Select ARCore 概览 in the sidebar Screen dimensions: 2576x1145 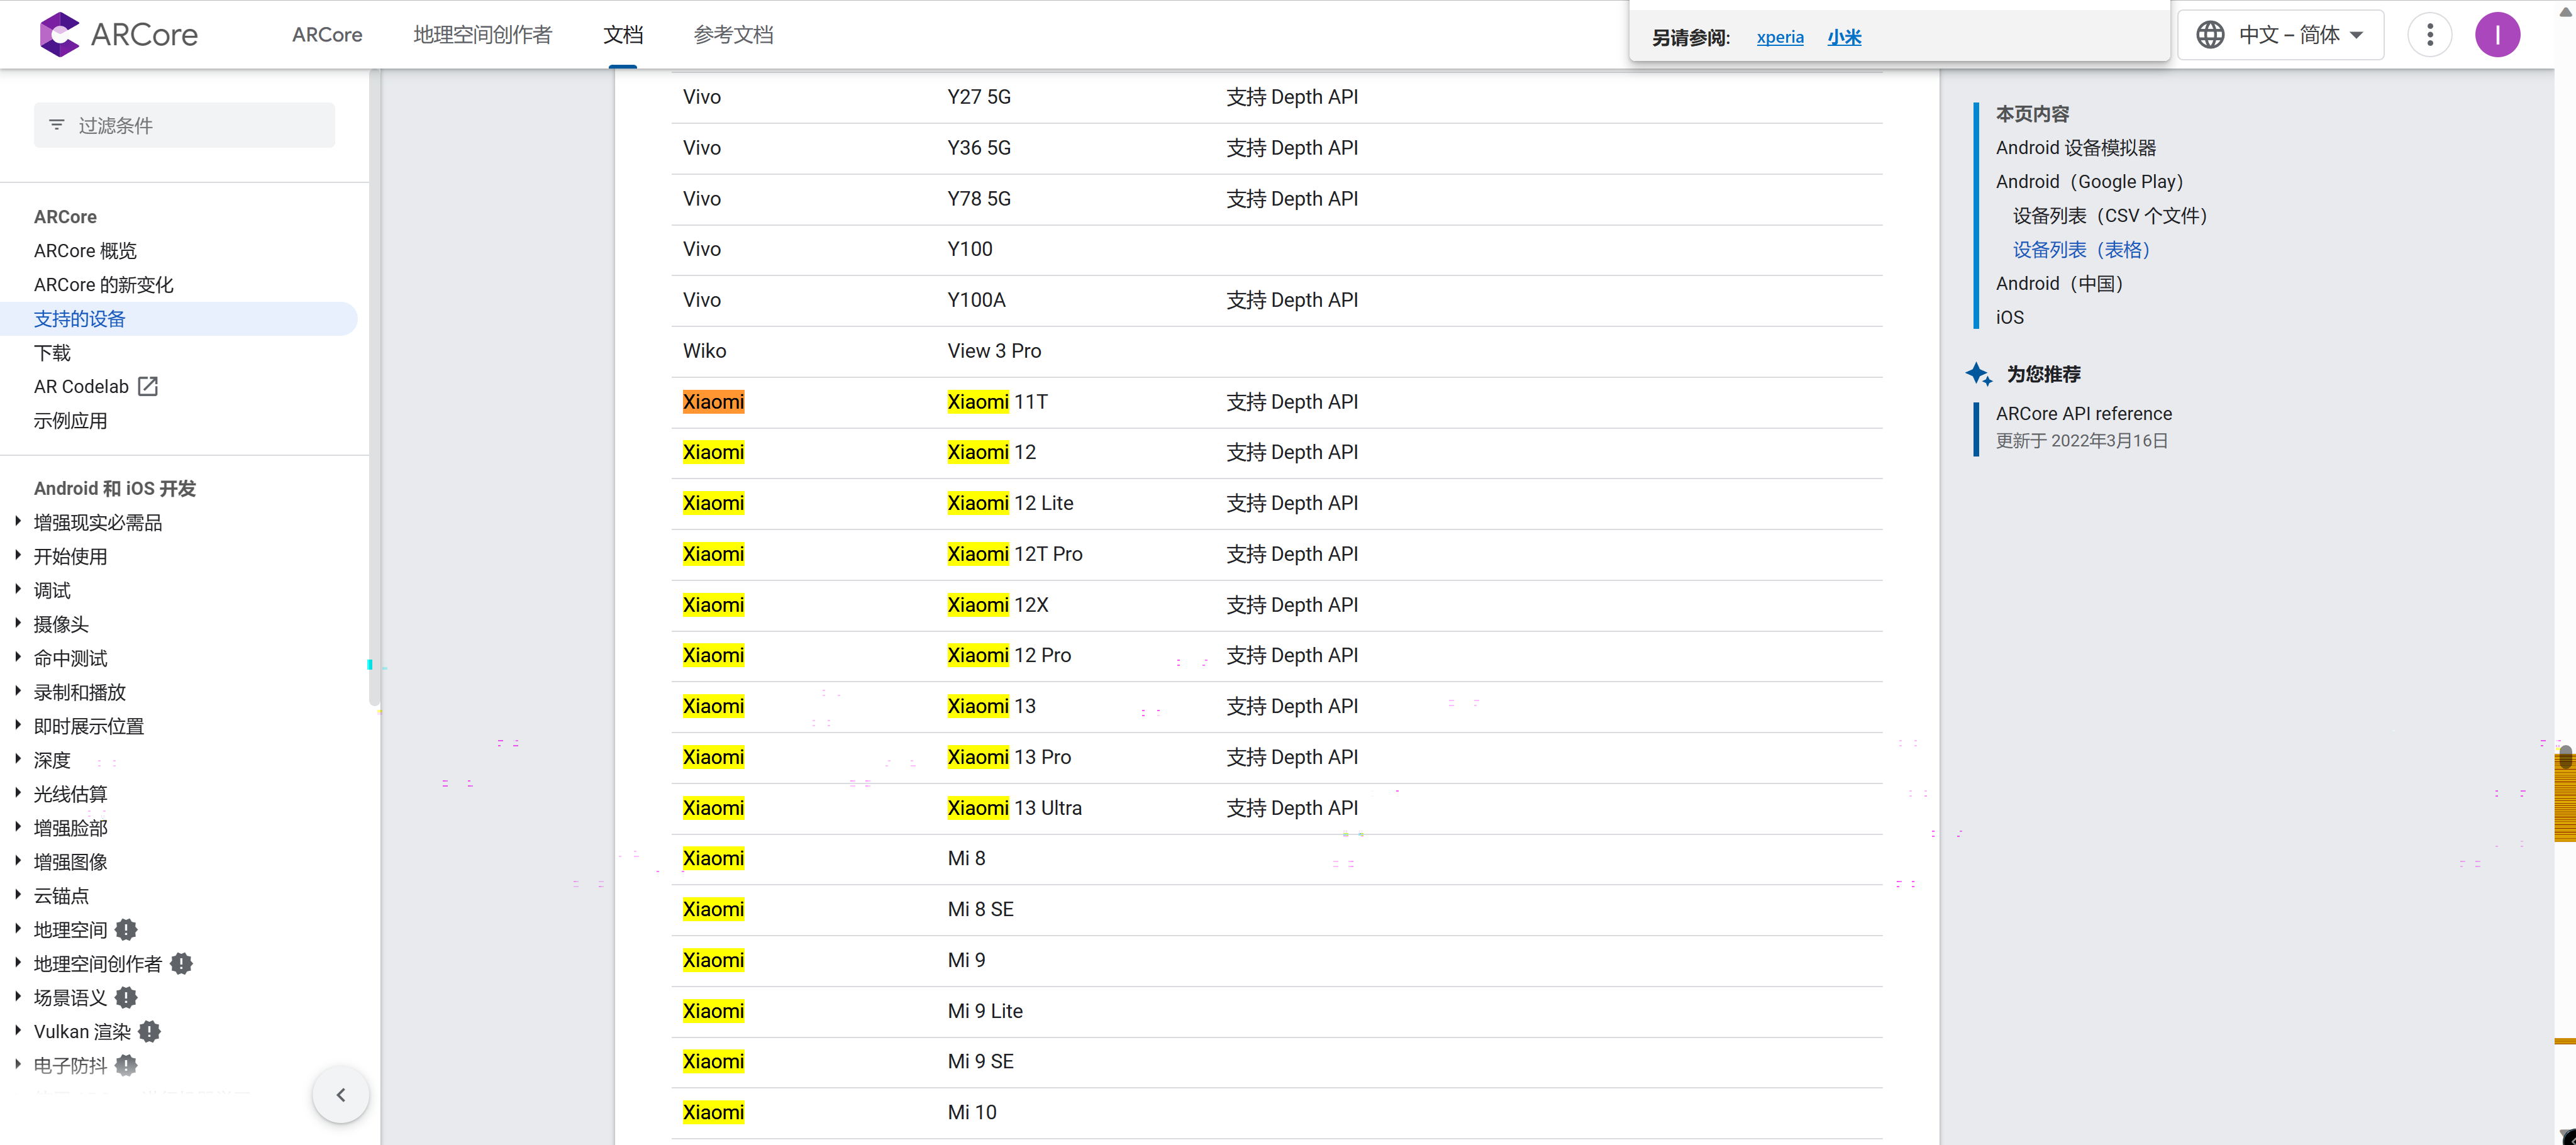pos(85,250)
